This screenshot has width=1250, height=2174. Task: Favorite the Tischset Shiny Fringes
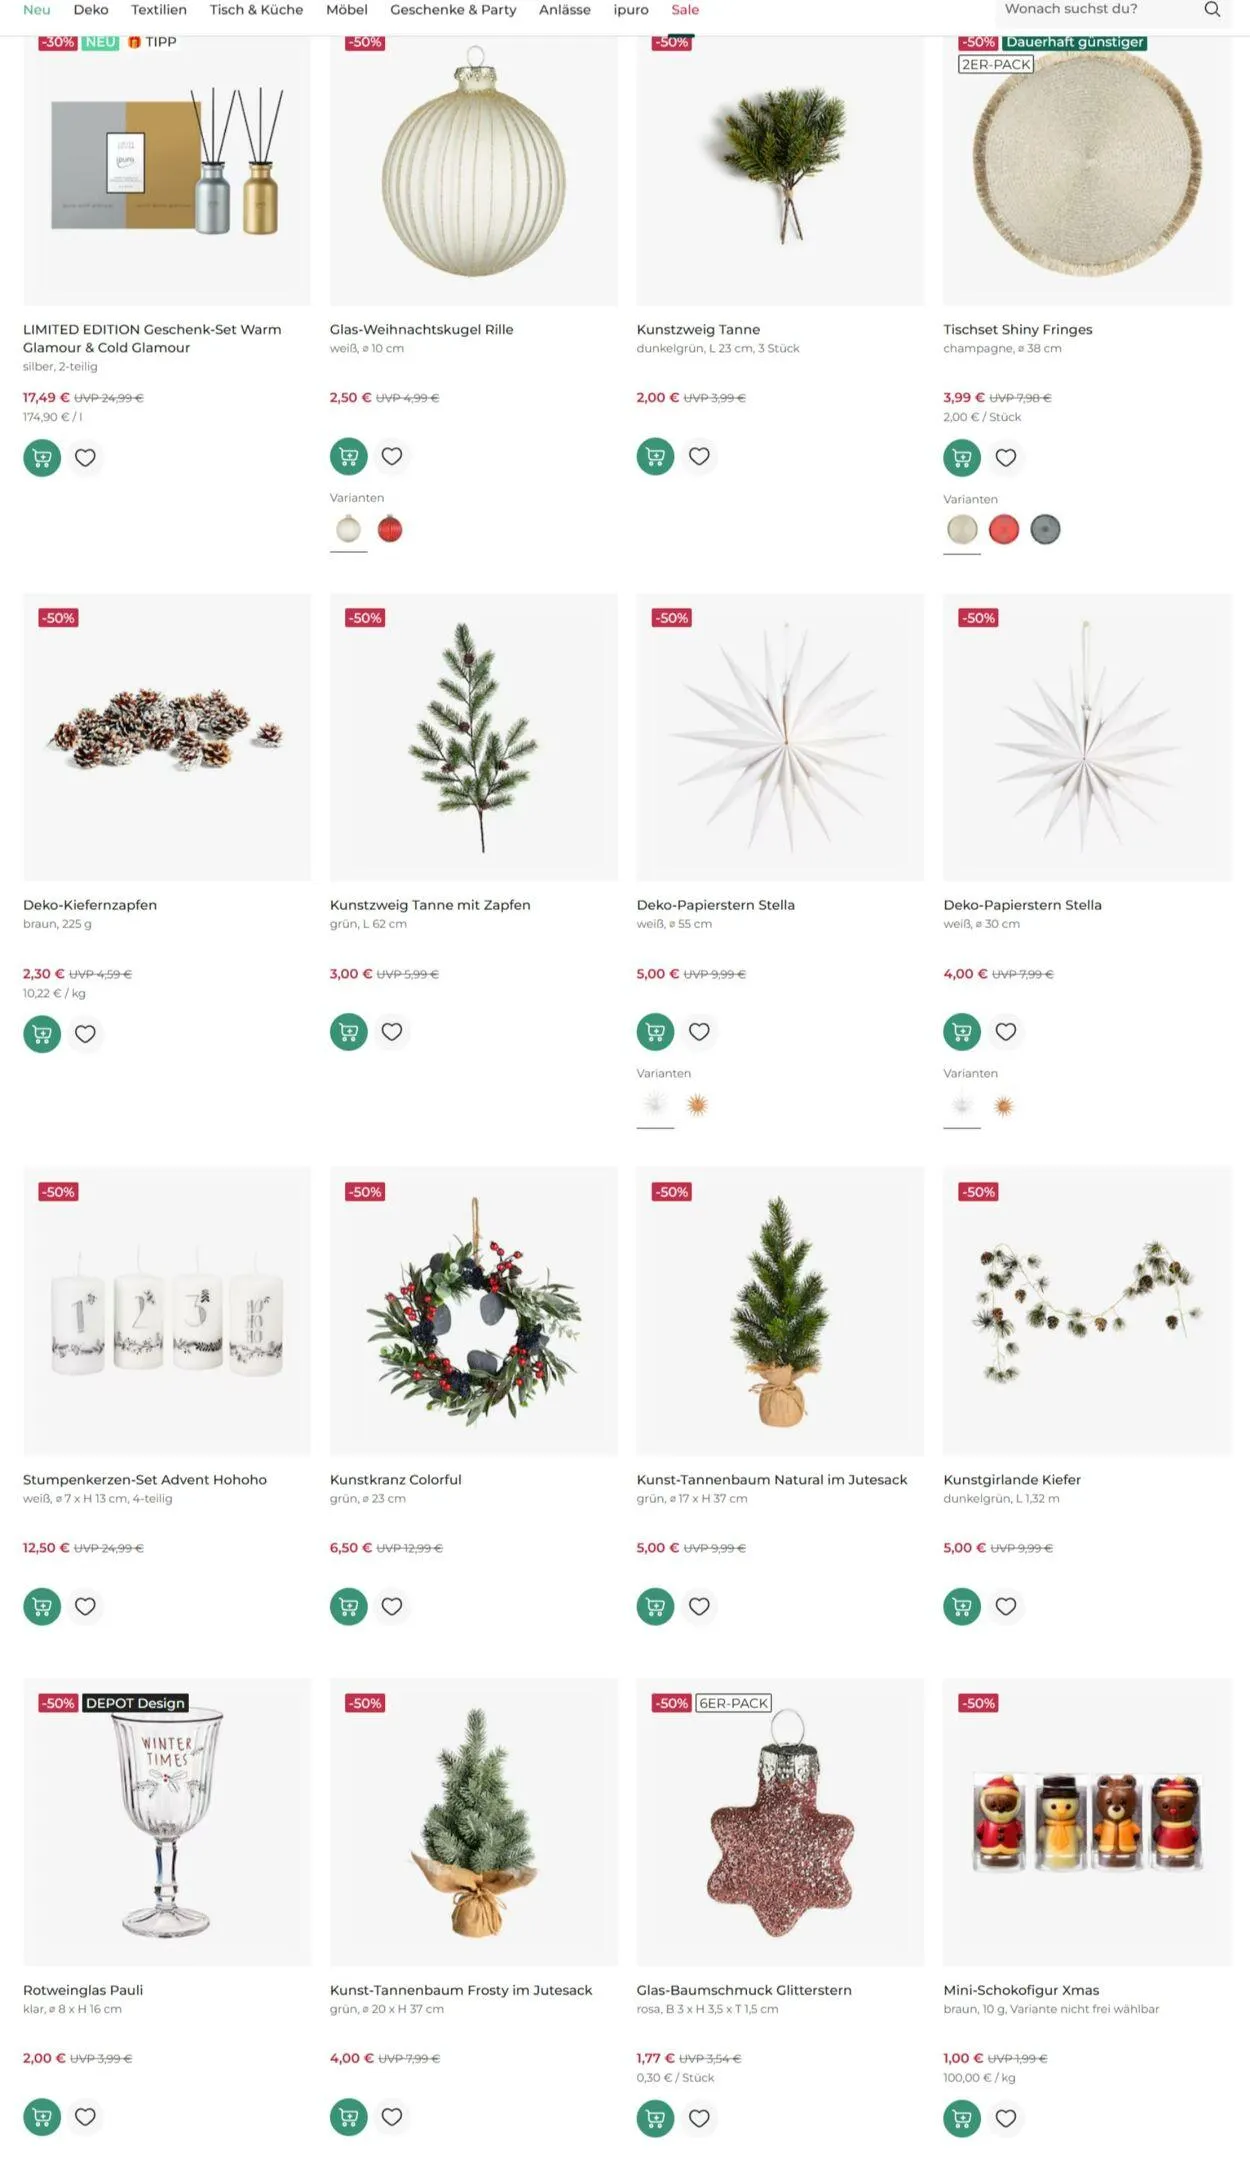point(1006,458)
